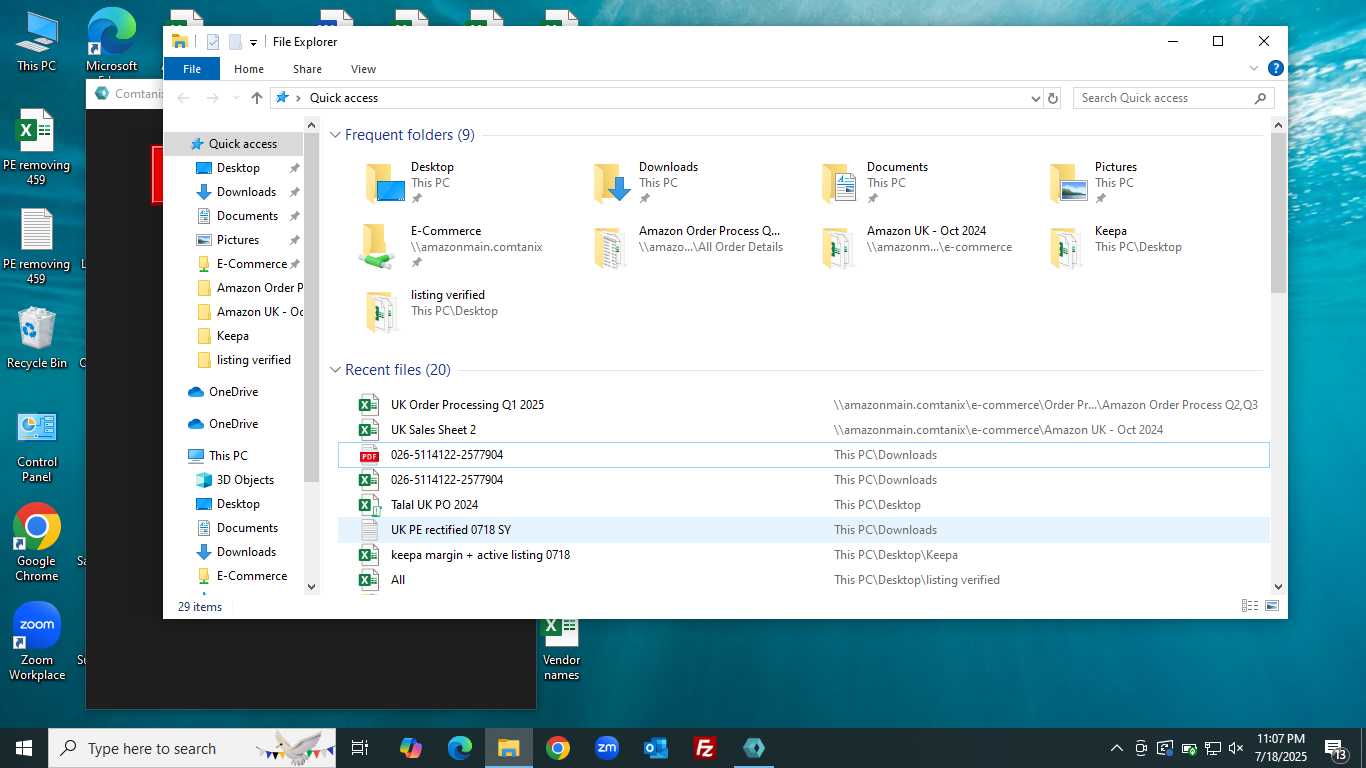Image resolution: width=1366 pixels, height=768 pixels.
Task: Click the address bar Quick access path
Action: [x=344, y=98]
